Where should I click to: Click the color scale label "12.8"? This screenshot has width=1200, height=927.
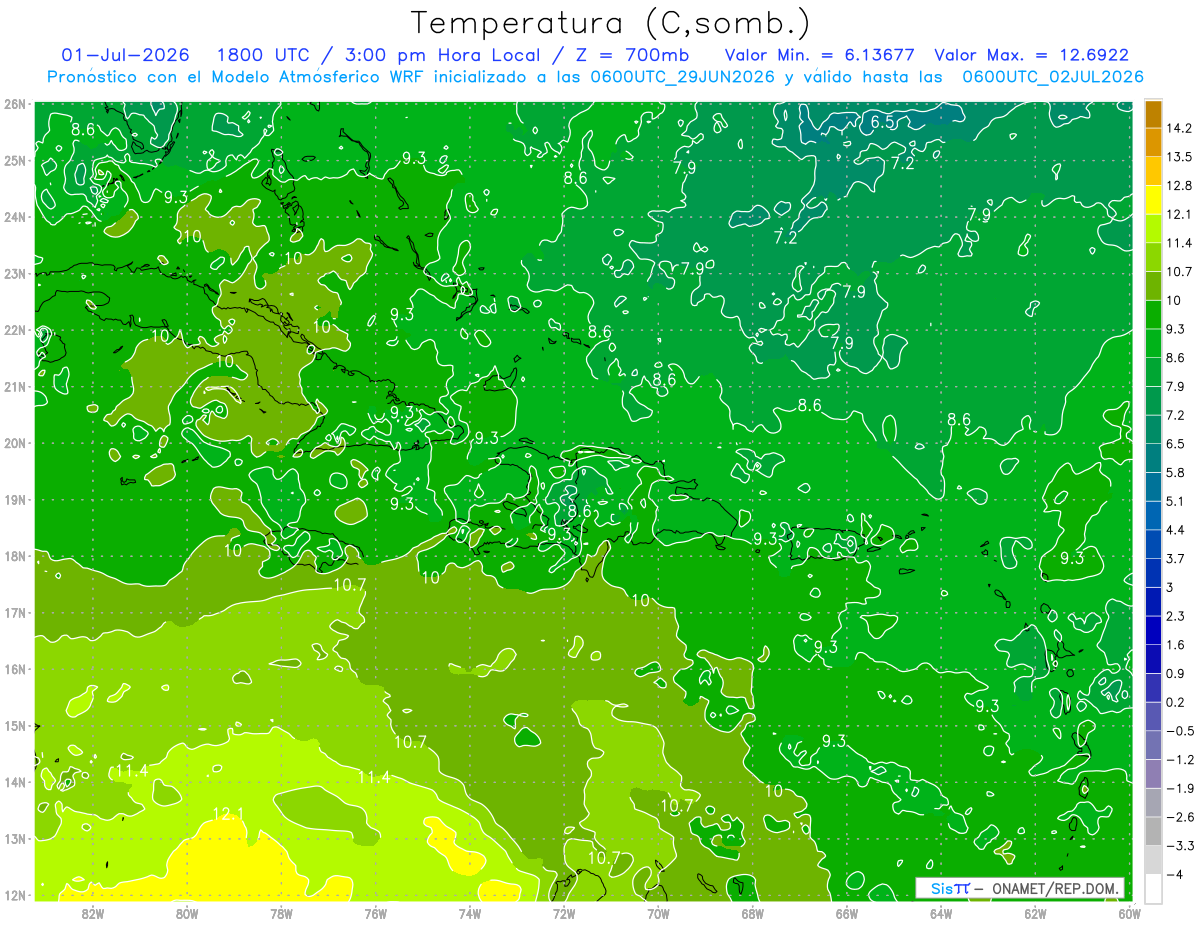pyautogui.click(x=1178, y=185)
